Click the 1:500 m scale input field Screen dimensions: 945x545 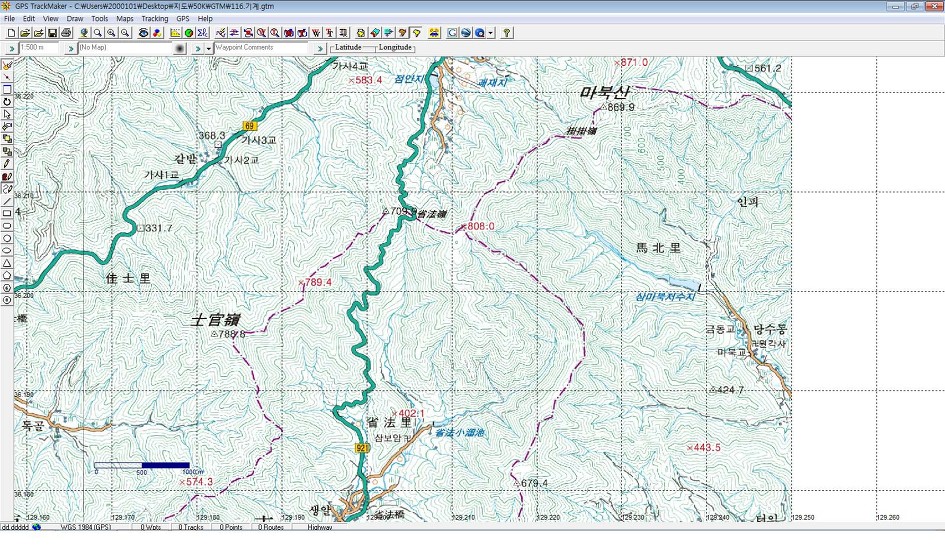[39, 48]
